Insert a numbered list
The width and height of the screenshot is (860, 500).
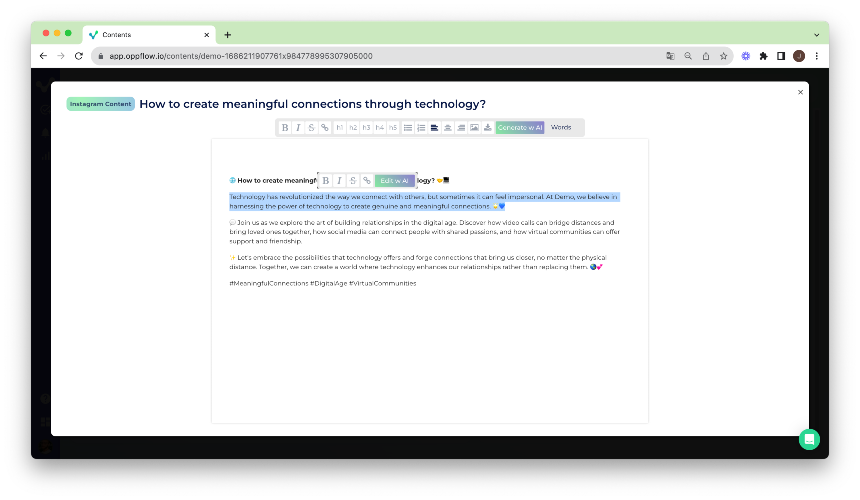421,128
